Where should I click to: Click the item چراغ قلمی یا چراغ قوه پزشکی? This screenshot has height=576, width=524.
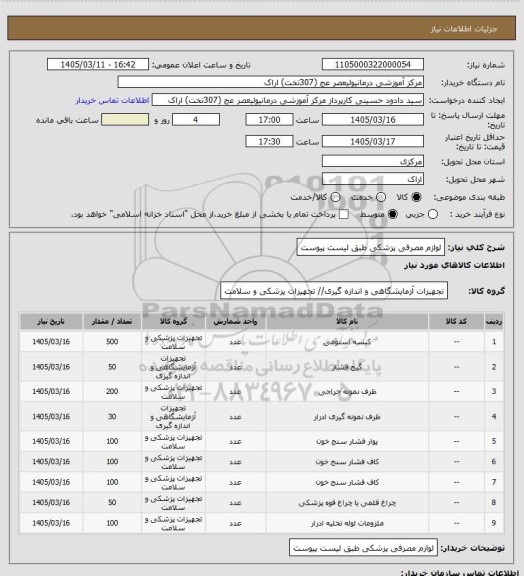(x=347, y=503)
